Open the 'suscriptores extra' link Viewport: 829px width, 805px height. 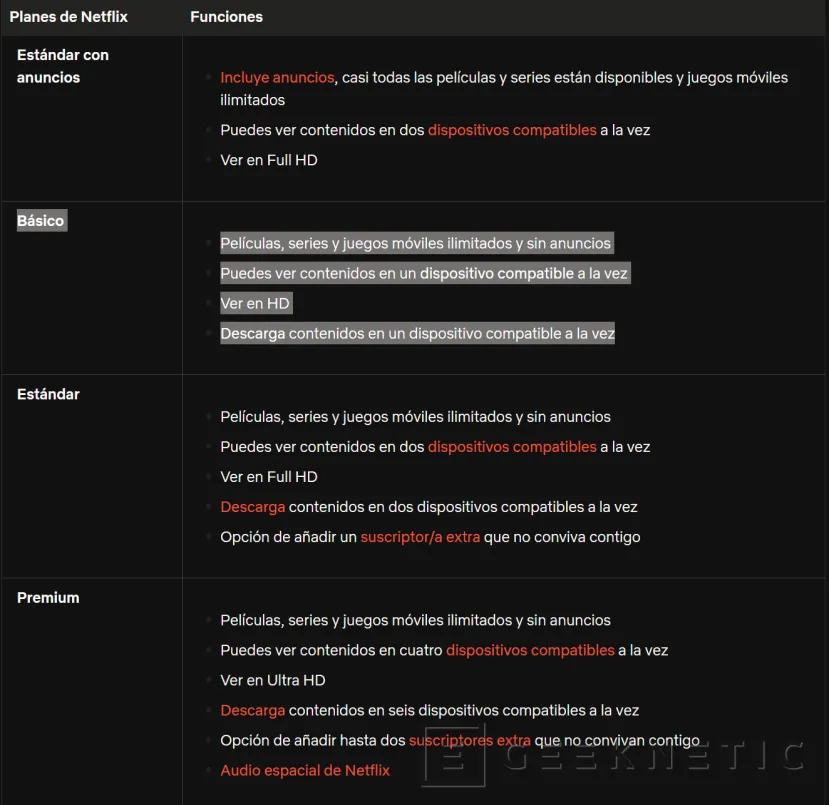469,741
